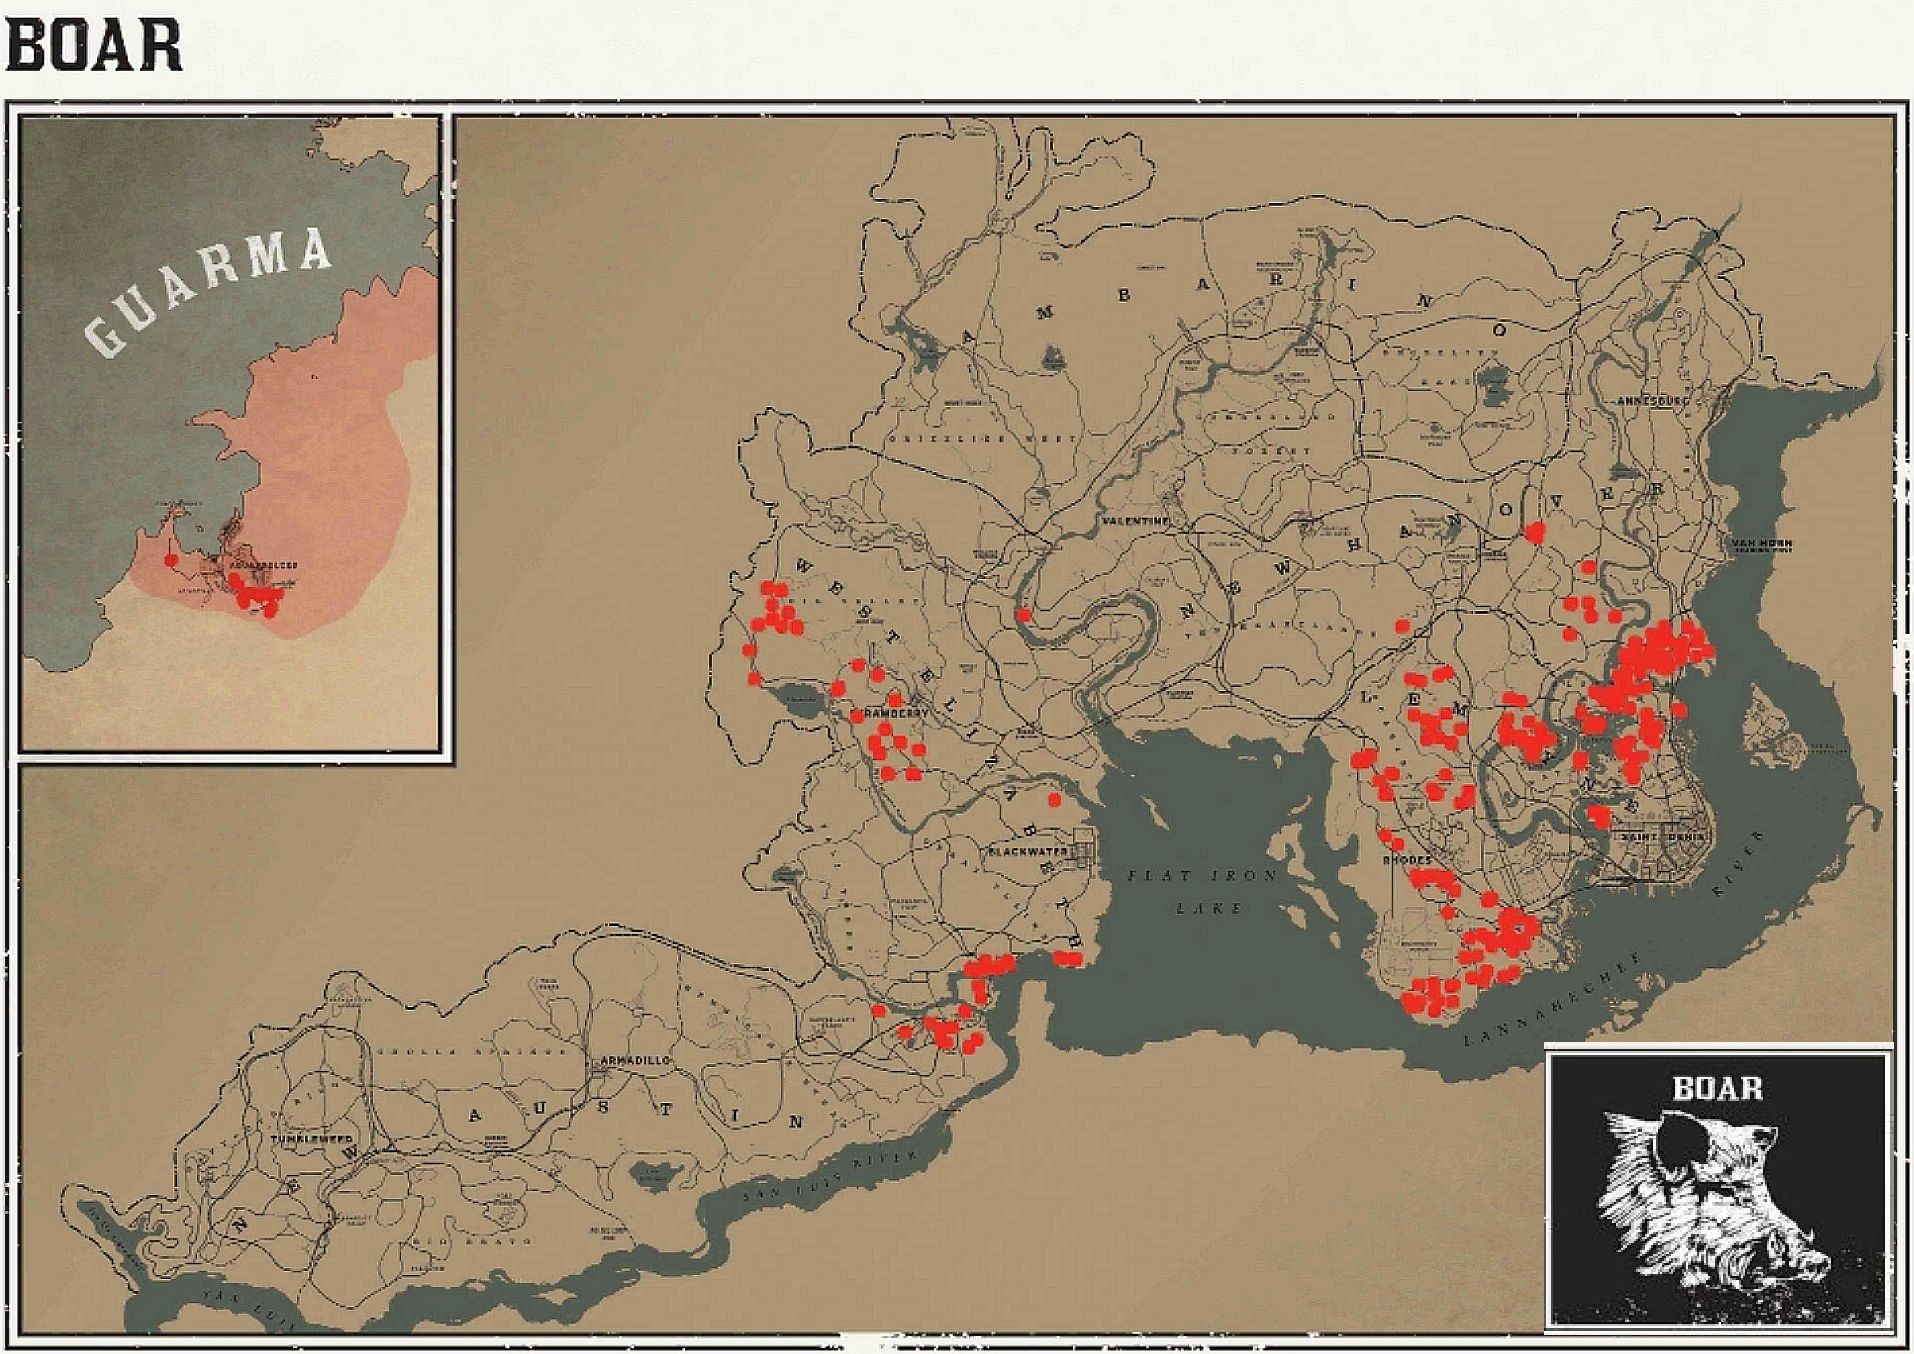Select the Annesburg town label
The image size is (1914, 1354).
[x=1653, y=401]
